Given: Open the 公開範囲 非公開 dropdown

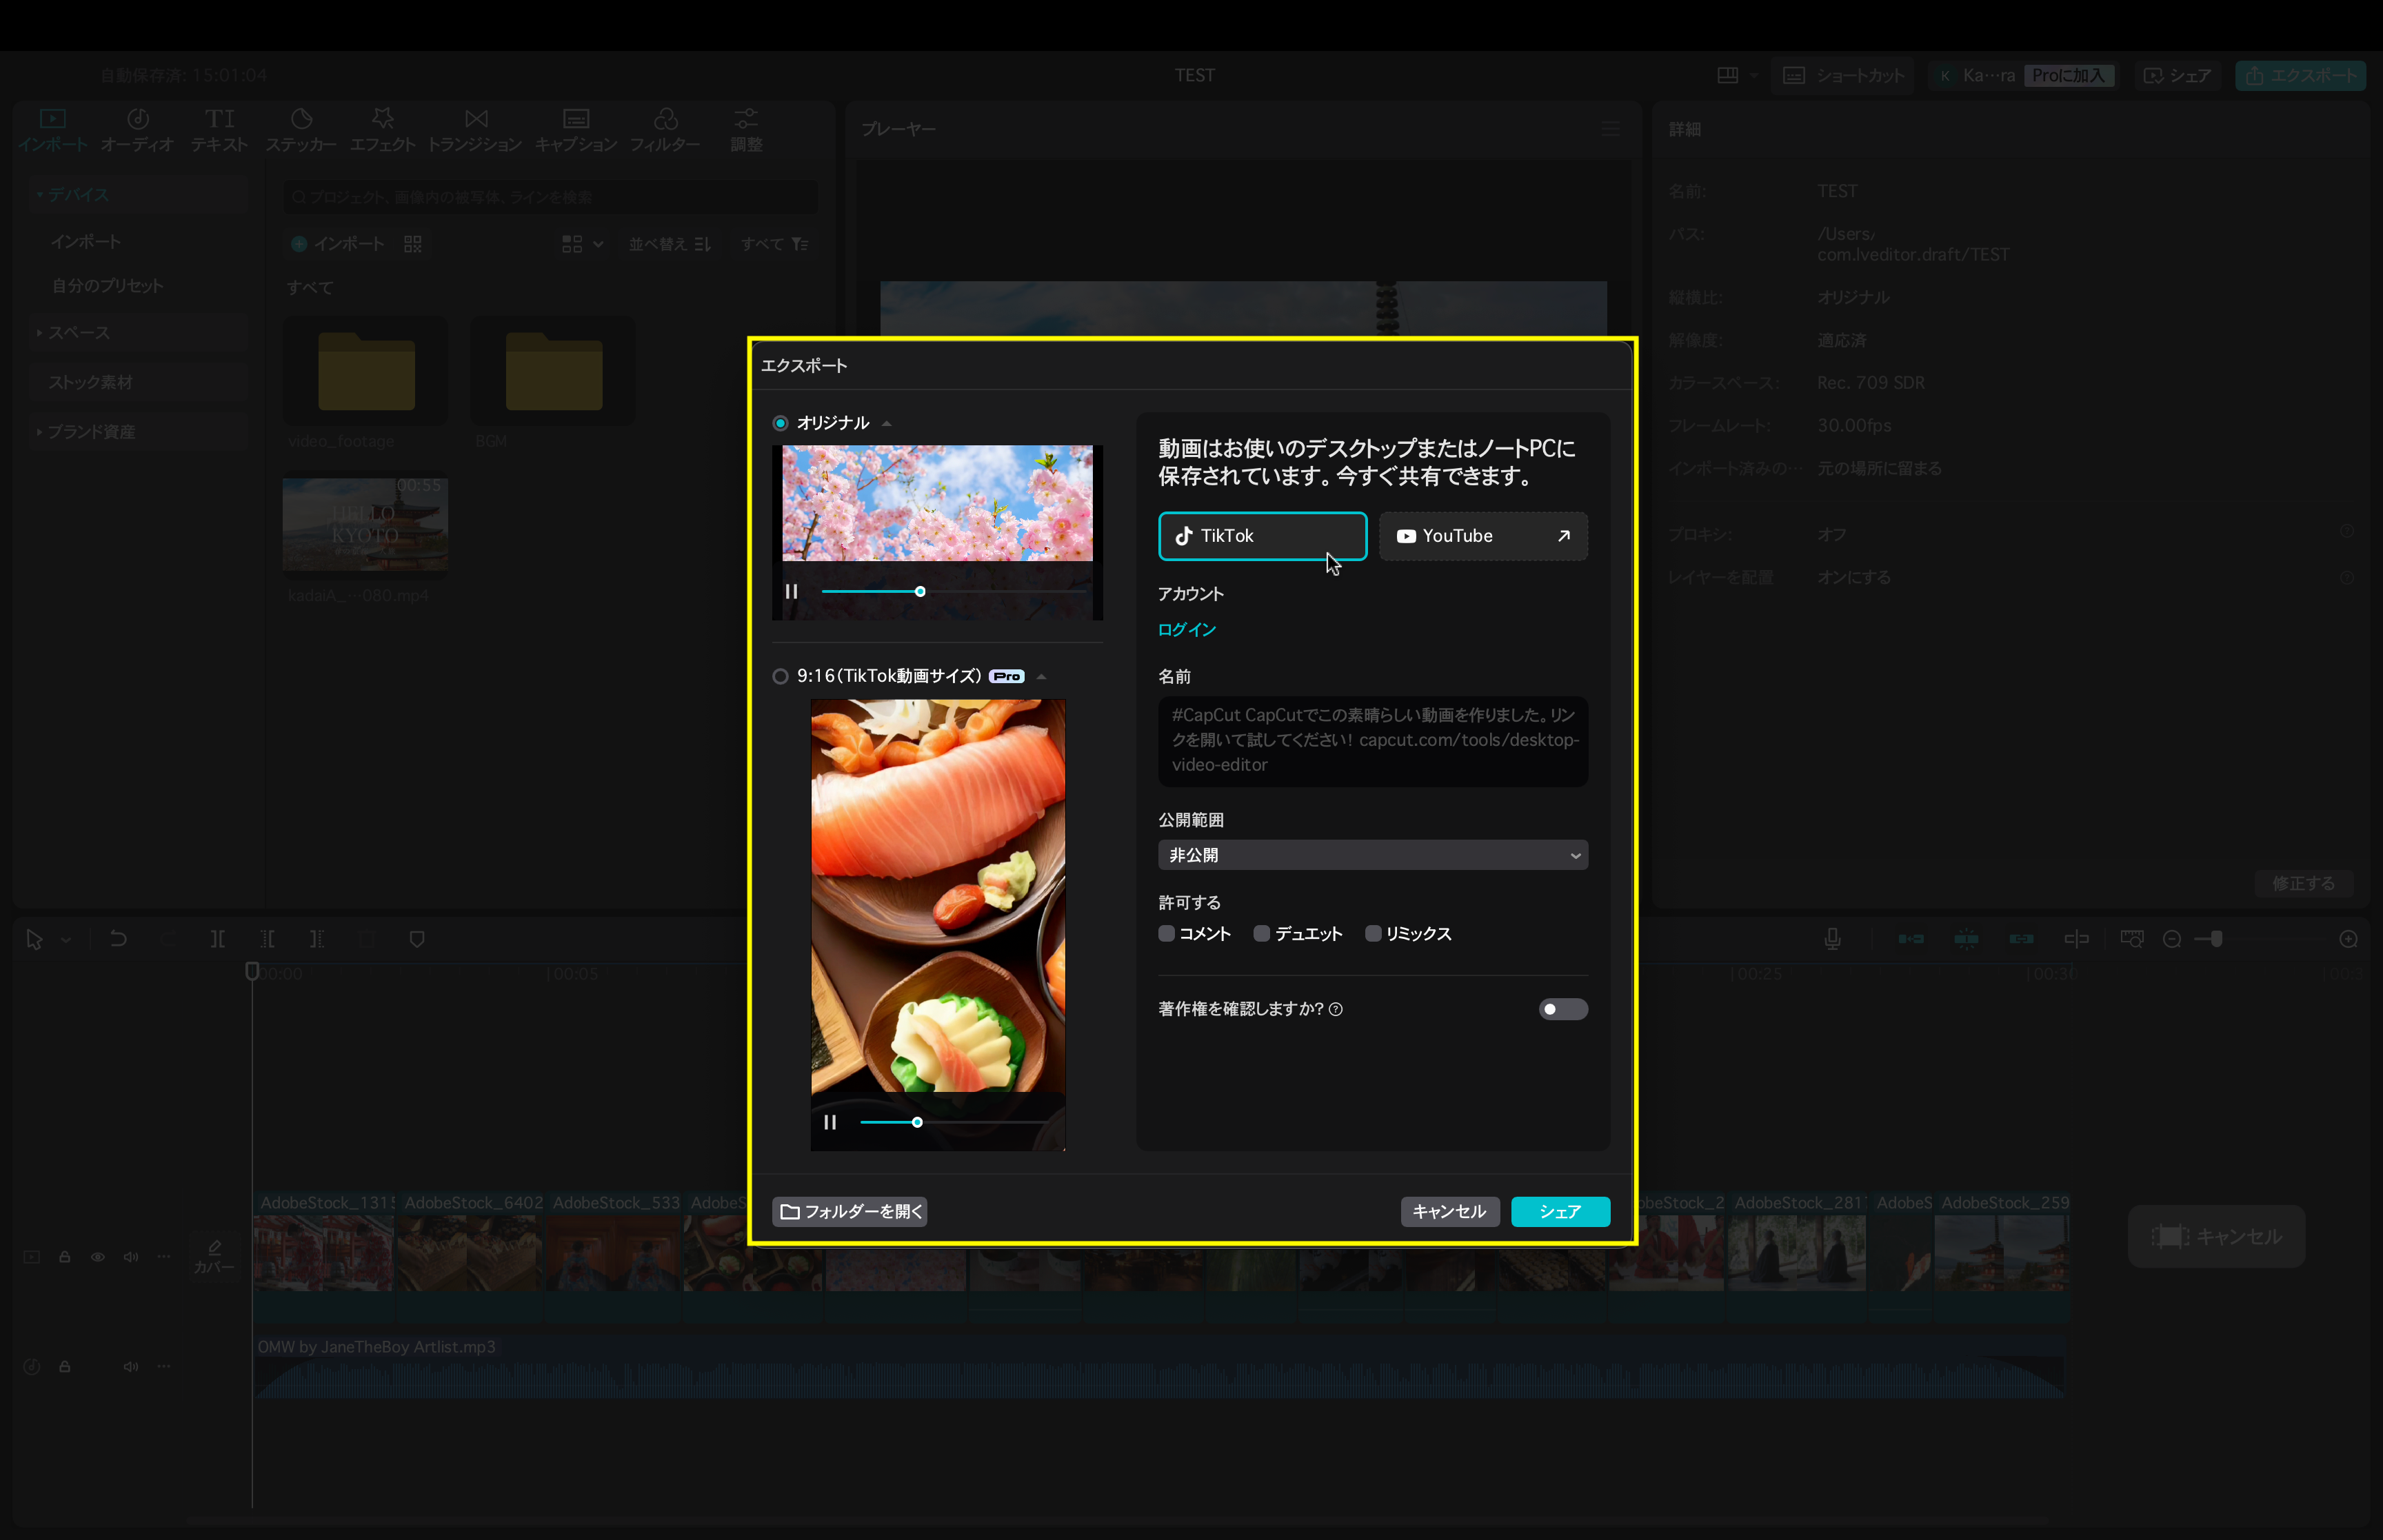Looking at the screenshot, I should (1373, 855).
